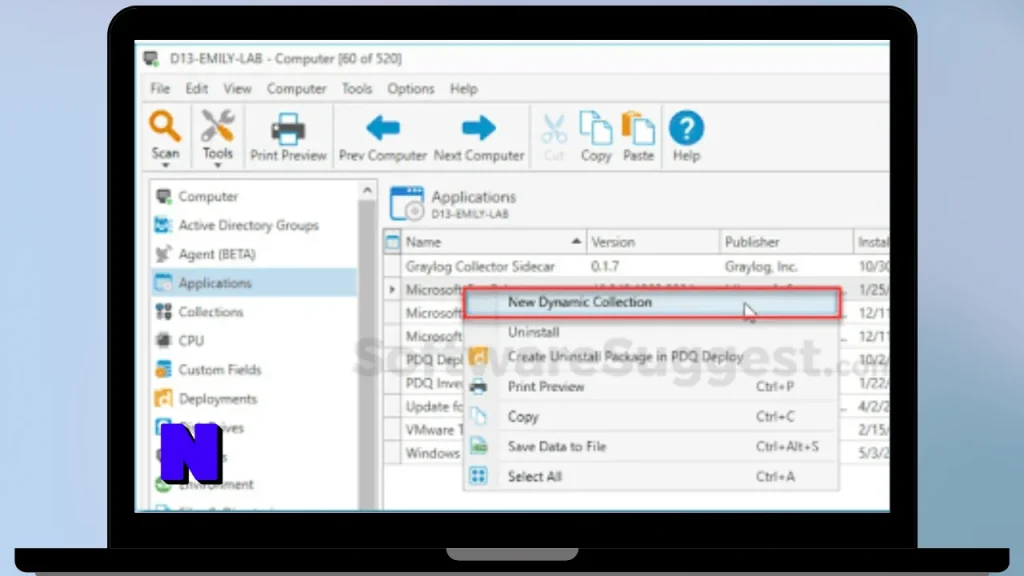
Task: Click the 0.1.7 version cell
Action: pos(605,266)
